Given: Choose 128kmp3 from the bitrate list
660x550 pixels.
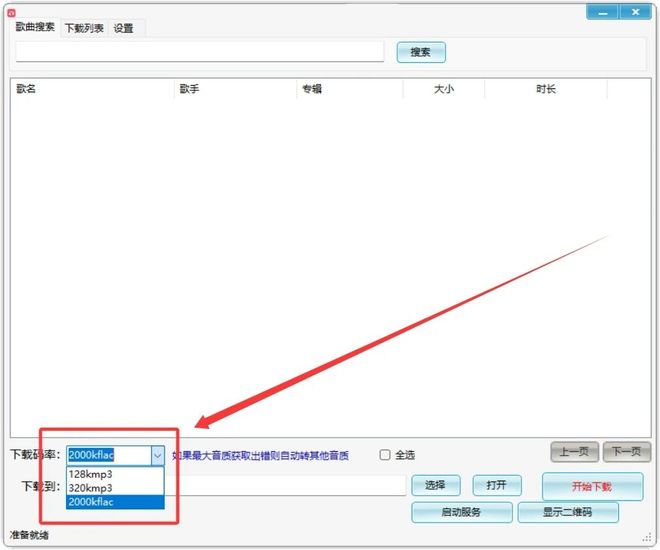Looking at the screenshot, I should [x=115, y=474].
